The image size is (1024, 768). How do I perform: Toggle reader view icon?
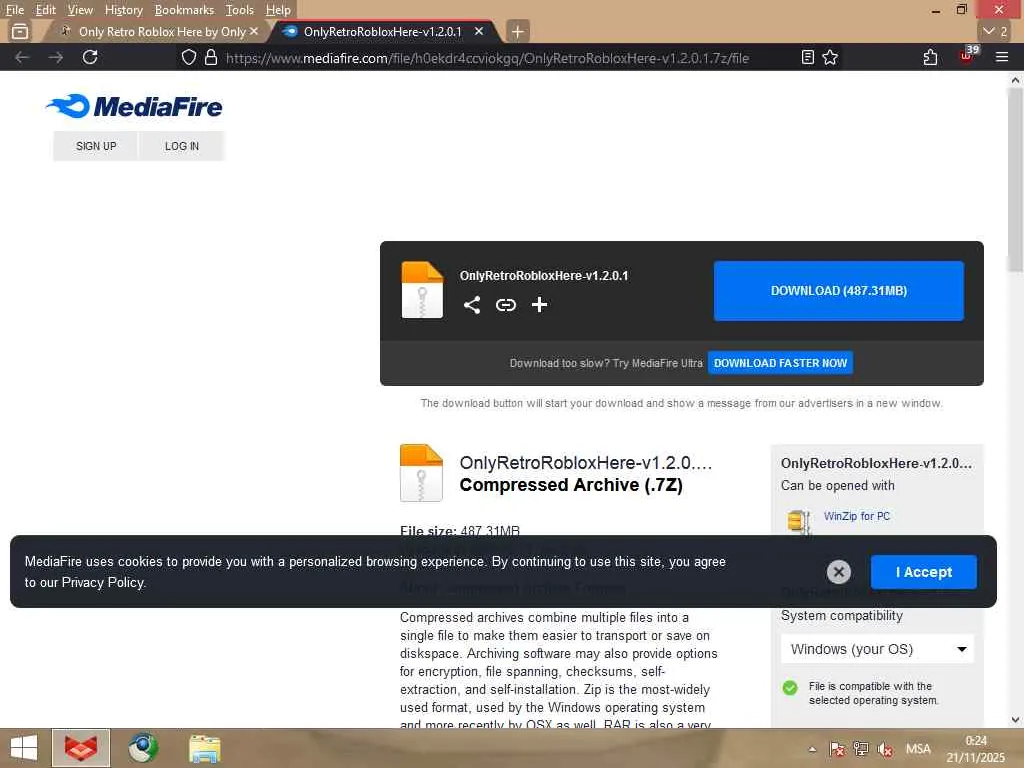[x=808, y=57]
